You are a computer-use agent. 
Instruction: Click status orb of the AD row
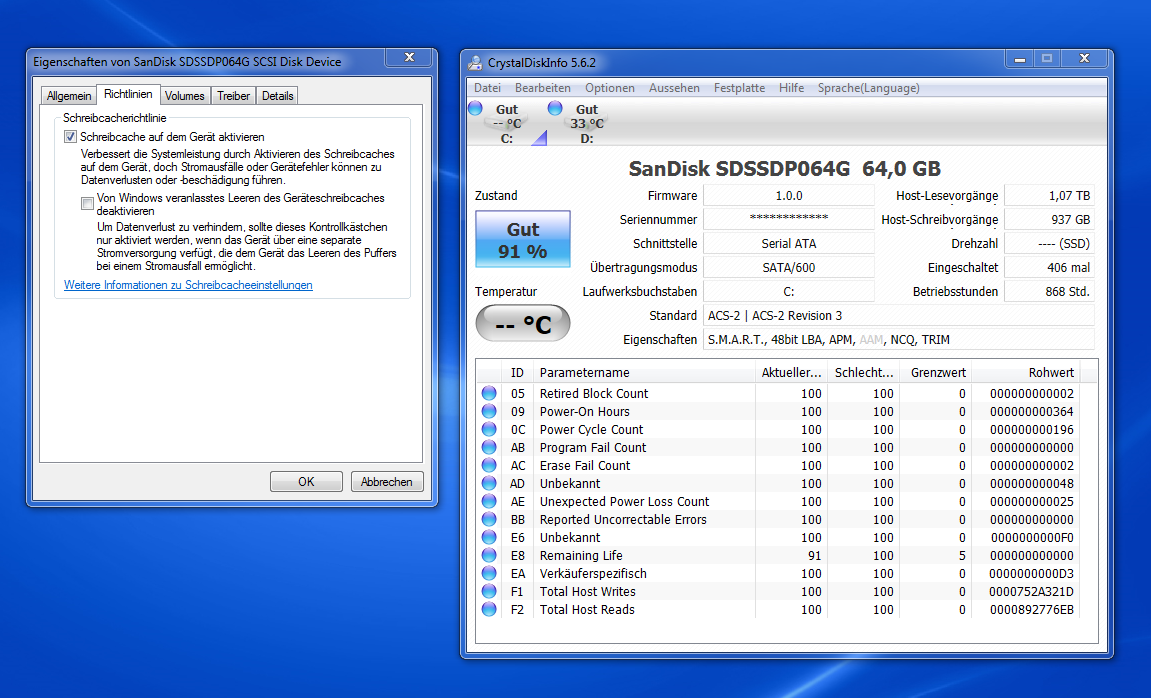pyautogui.click(x=489, y=483)
